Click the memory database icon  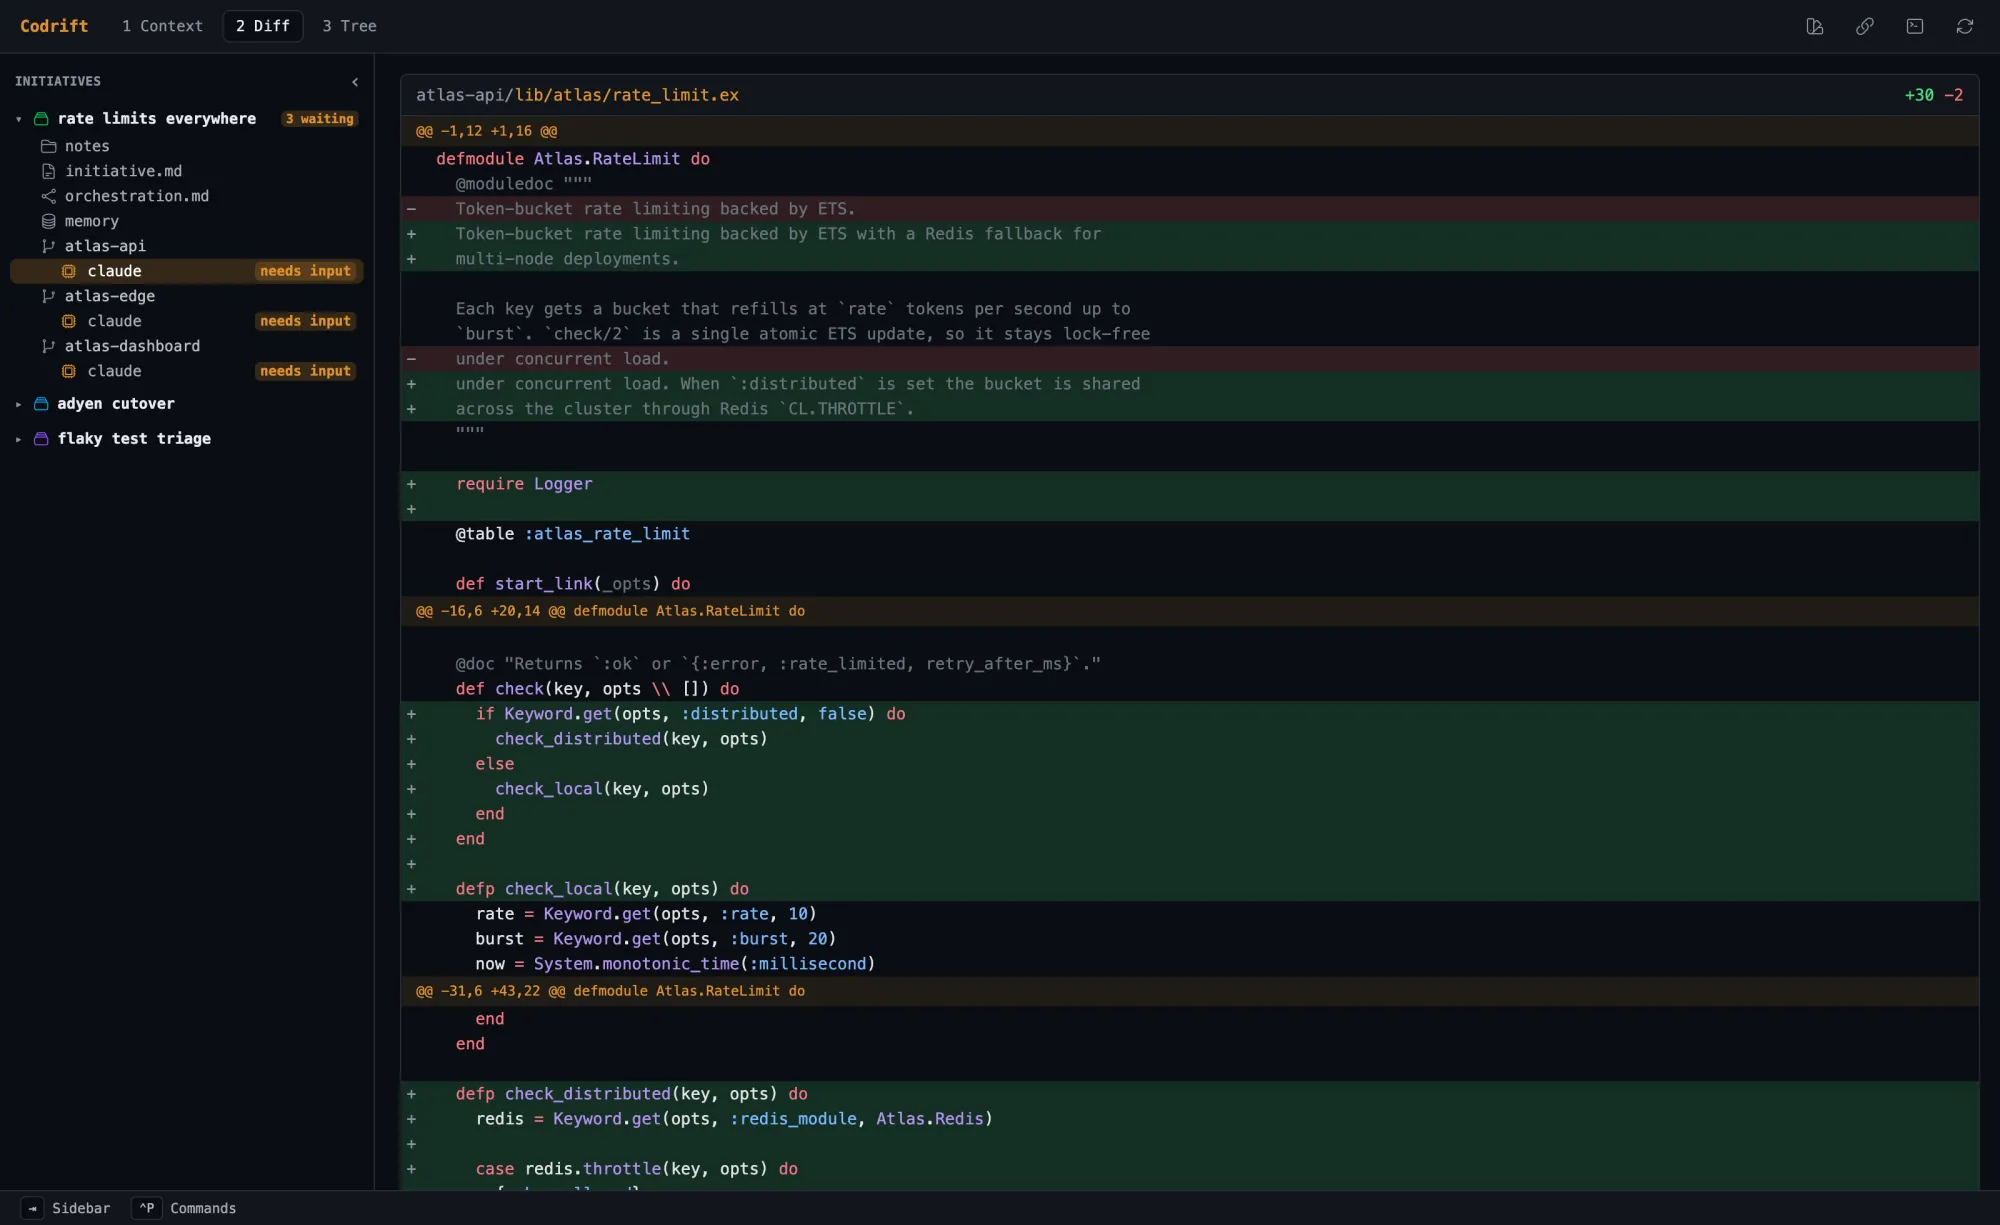48,221
